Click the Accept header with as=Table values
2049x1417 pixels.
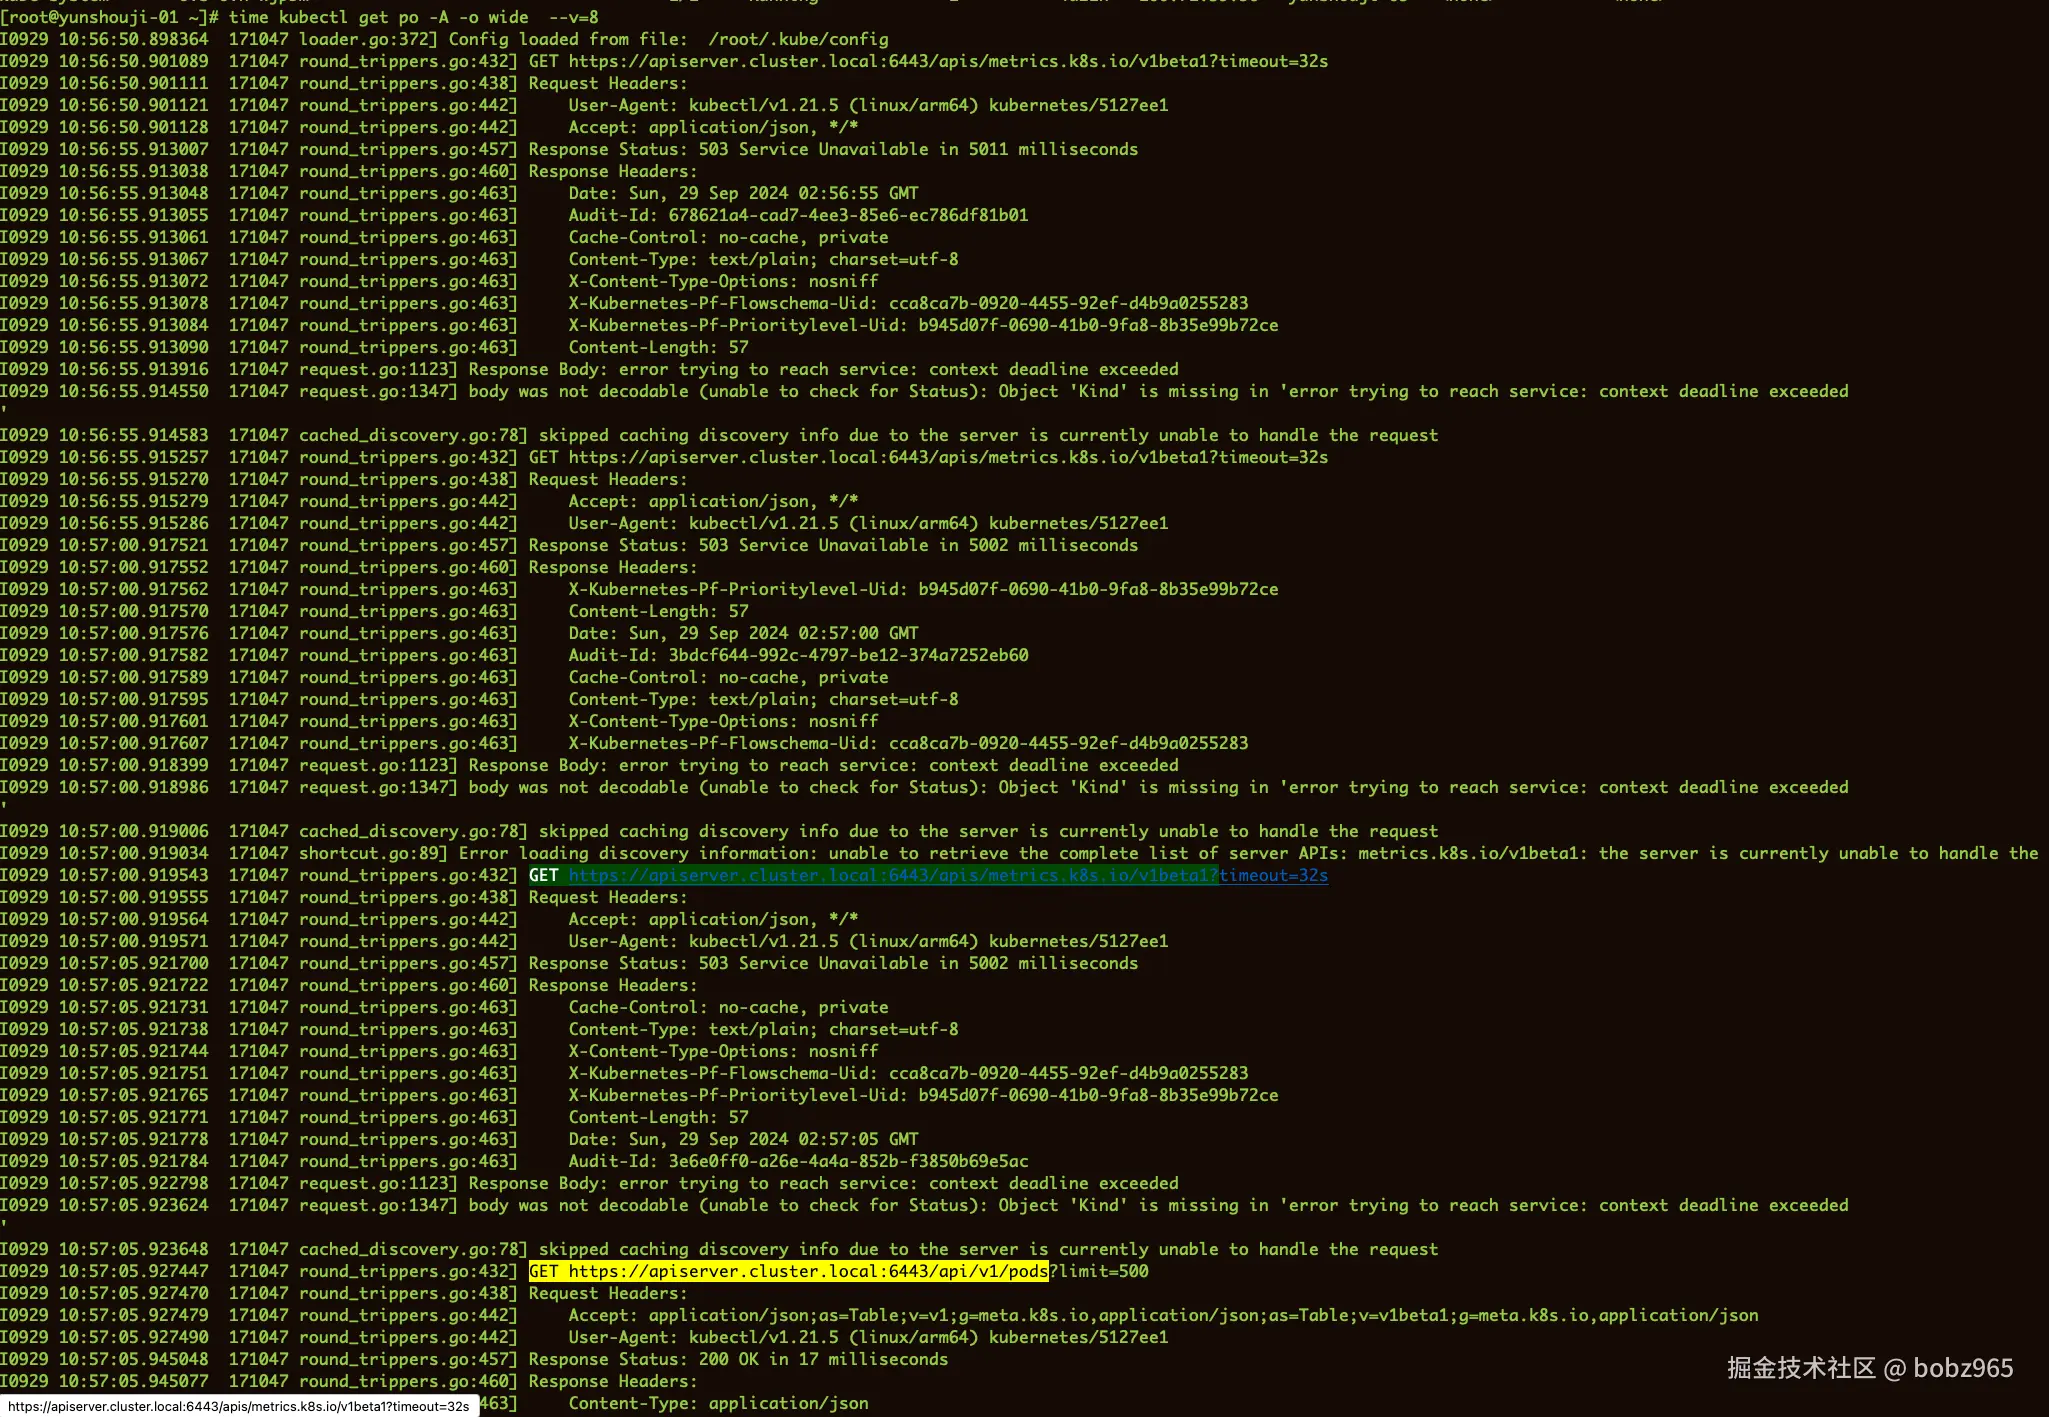tap(1163, 1315)
